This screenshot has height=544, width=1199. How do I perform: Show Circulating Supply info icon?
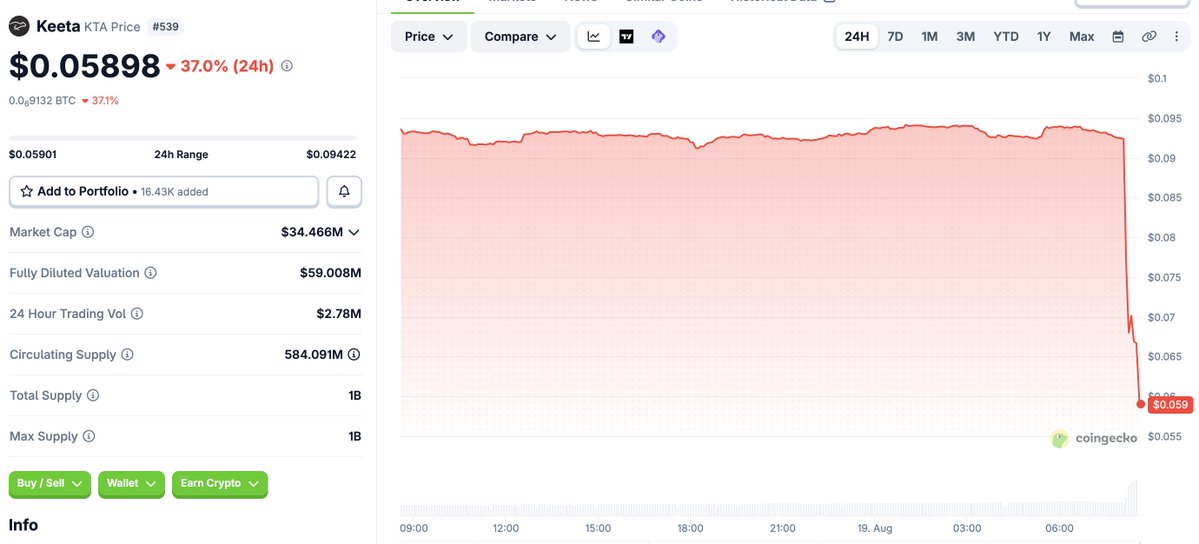pos(128,355)
